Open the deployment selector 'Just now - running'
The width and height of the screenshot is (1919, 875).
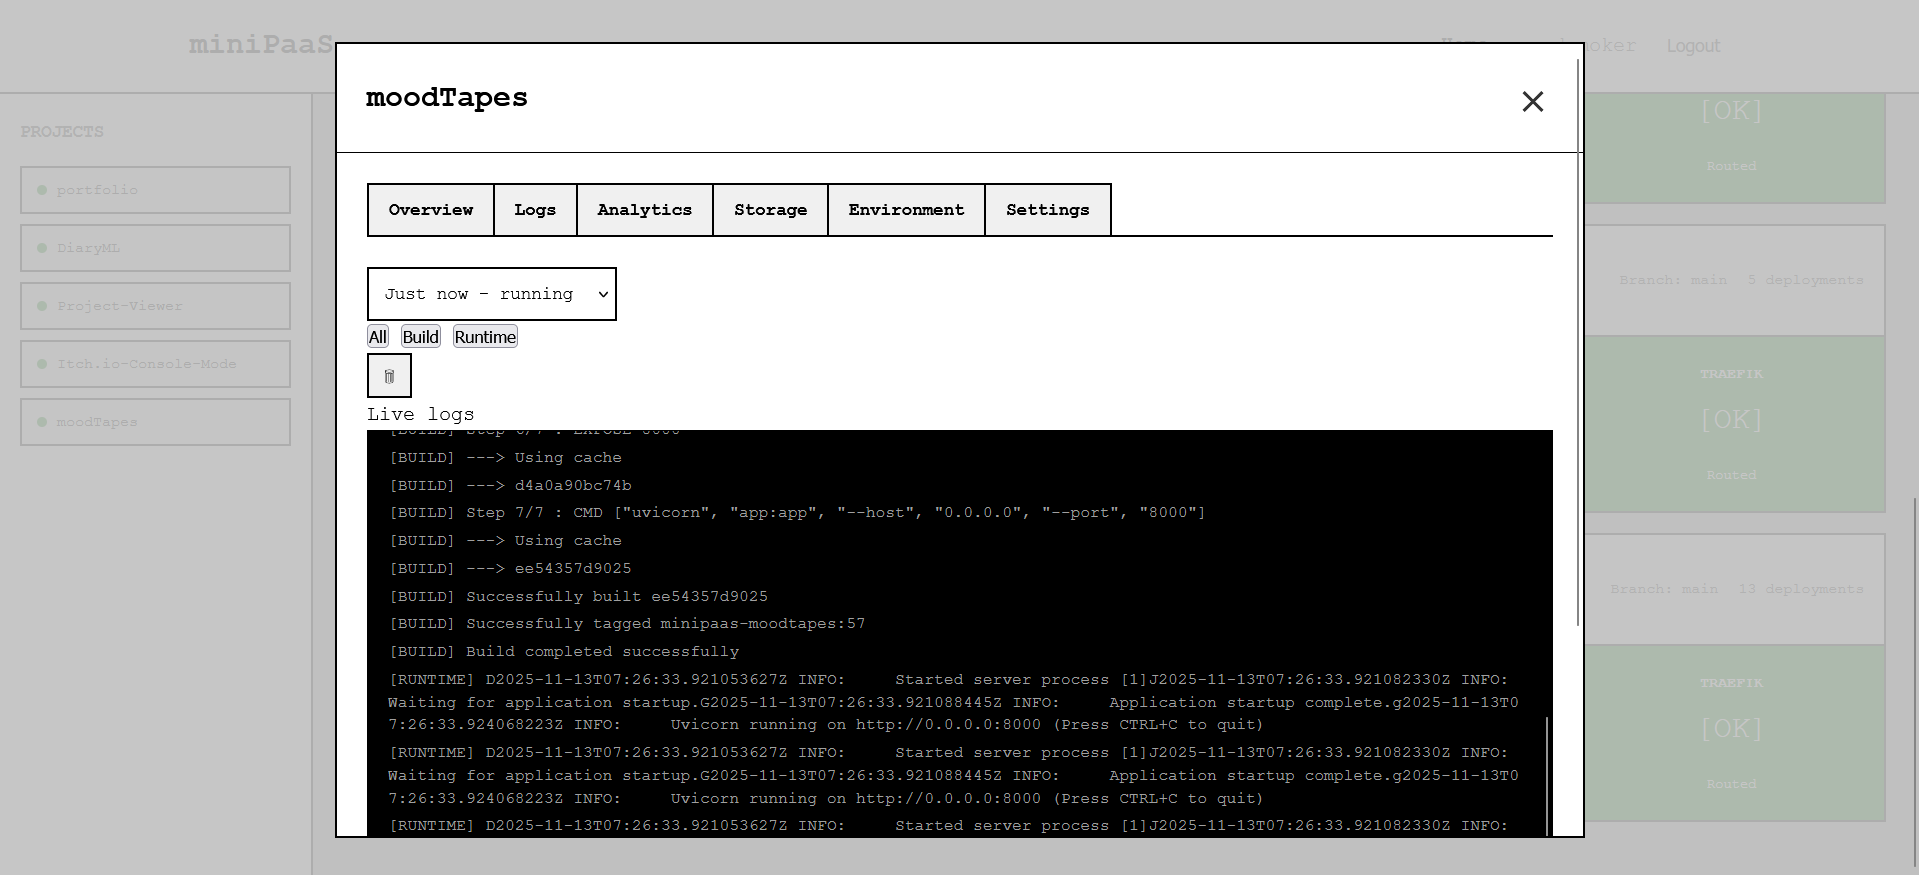(492, 294)
